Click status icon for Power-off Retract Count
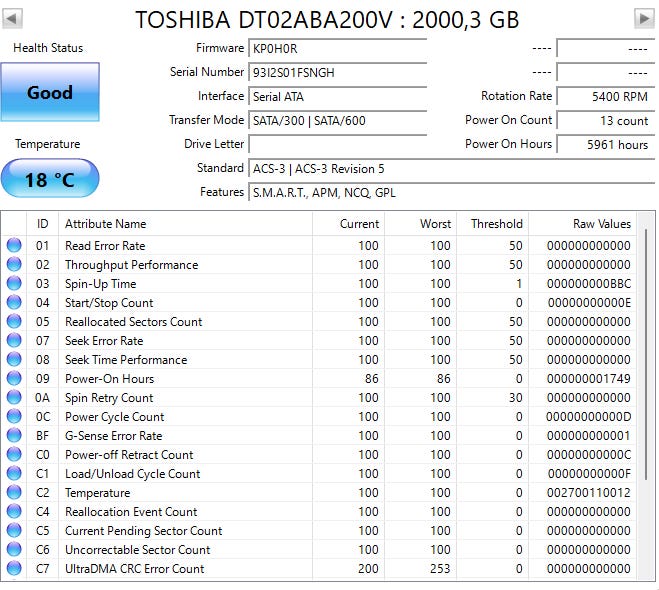The width and height of the screenshot is (659, 590). coord(14,454)
